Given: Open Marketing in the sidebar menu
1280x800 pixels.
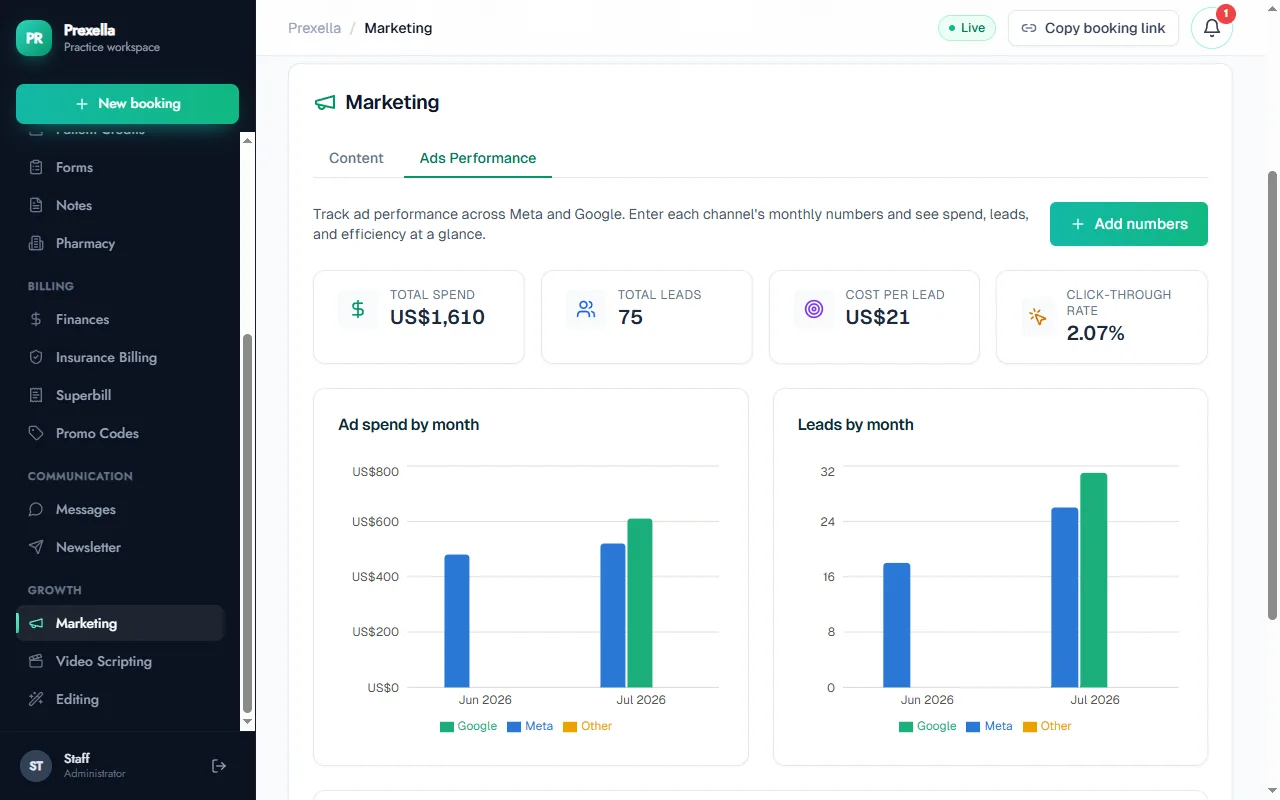Looking at the screenshot, I should click(120, 623).
